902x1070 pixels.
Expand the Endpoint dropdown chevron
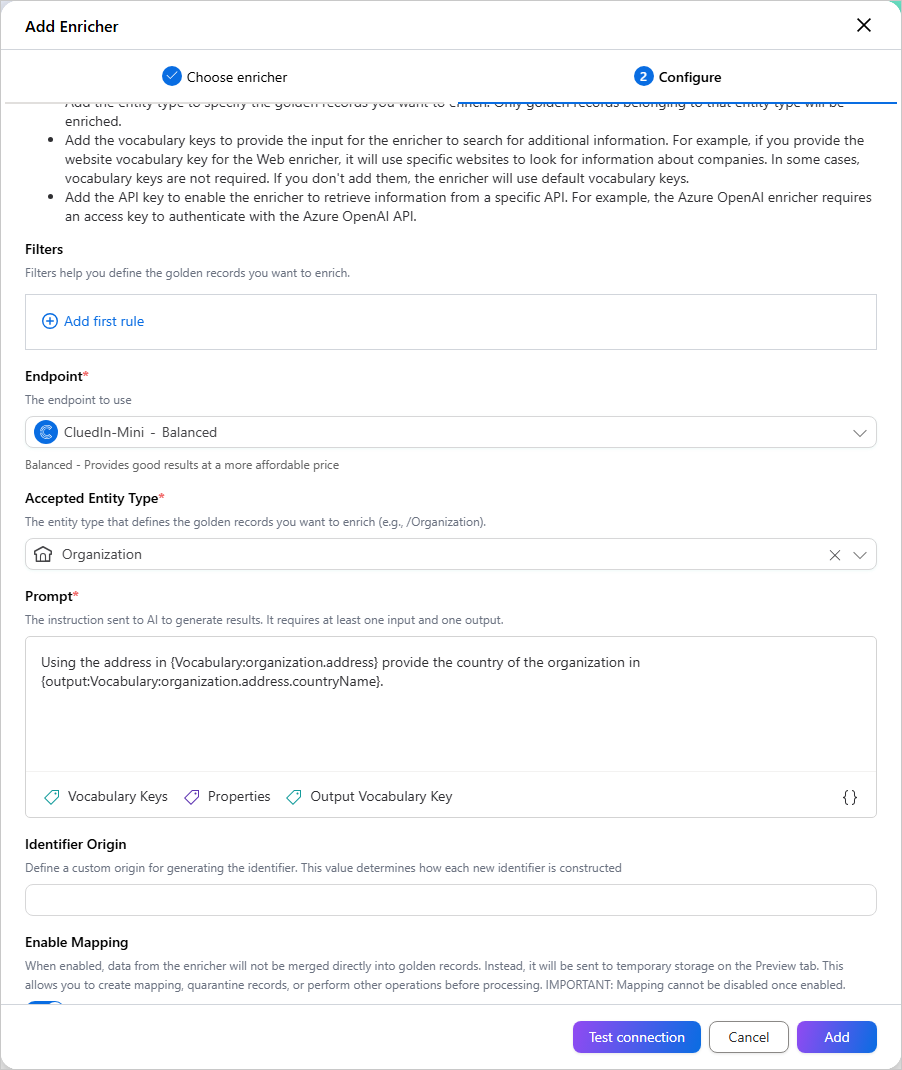860,433
